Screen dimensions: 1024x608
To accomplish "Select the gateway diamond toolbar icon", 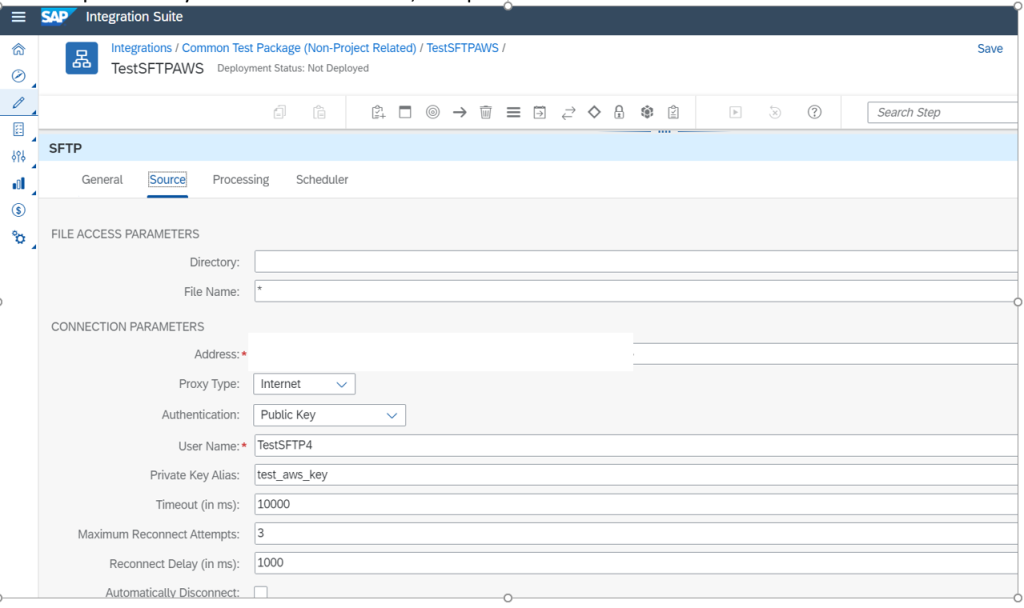I will (x=594, y=112).
